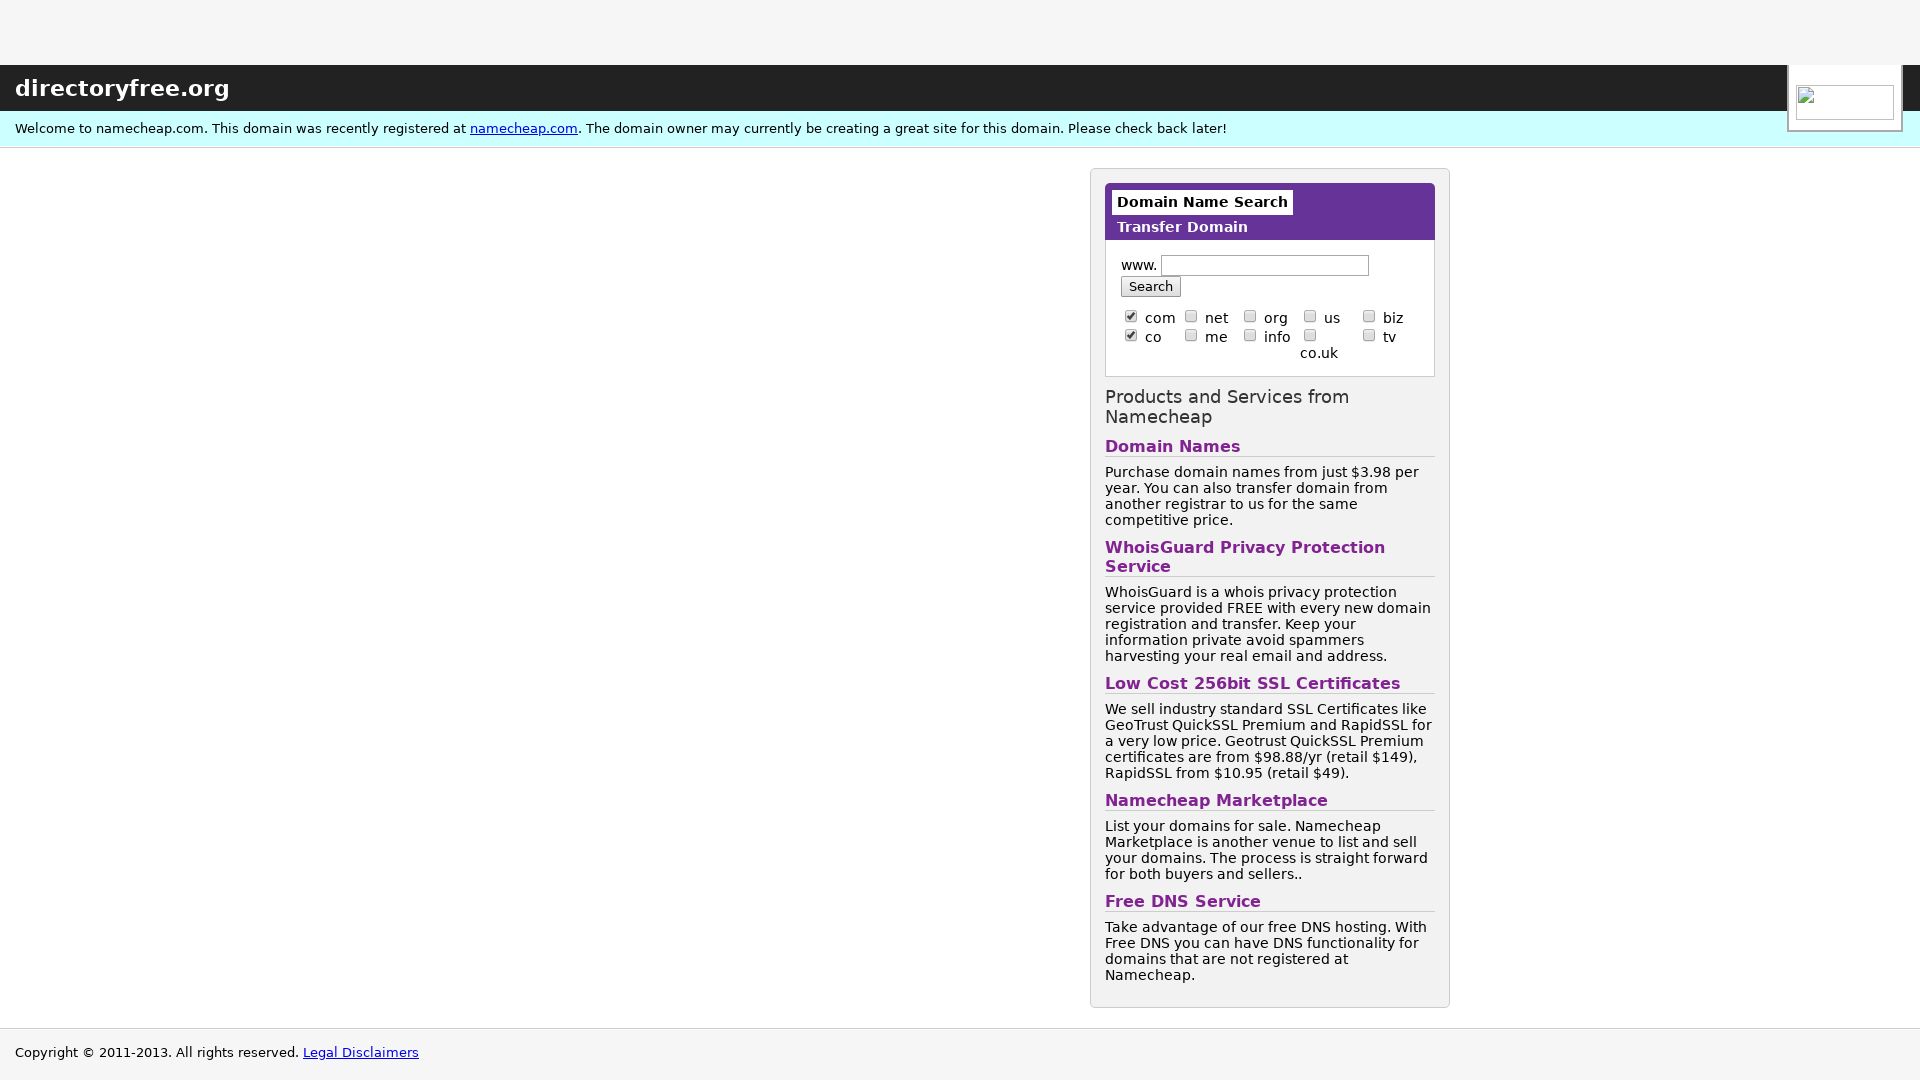Open the namecheap.com link in welcome banner
This screenshot has height=1080, width=1920.
tap(523, 128)
